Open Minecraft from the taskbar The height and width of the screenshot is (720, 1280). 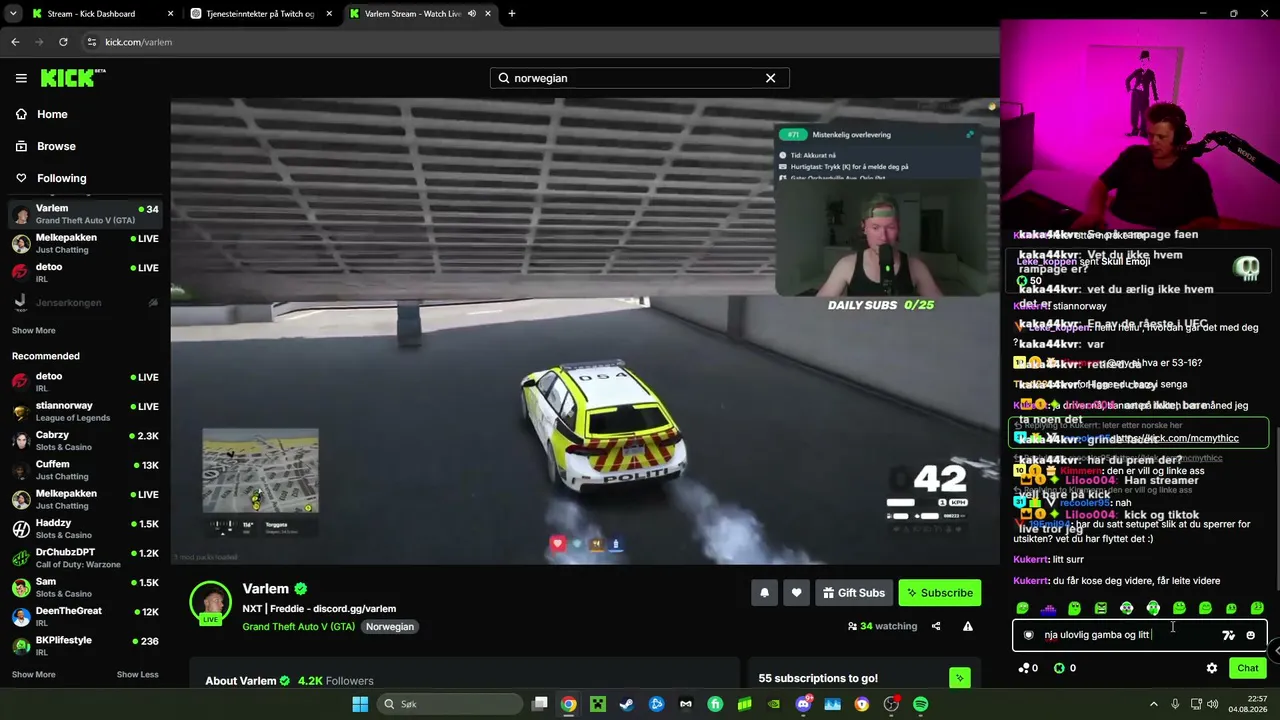[x=598, y=704]
